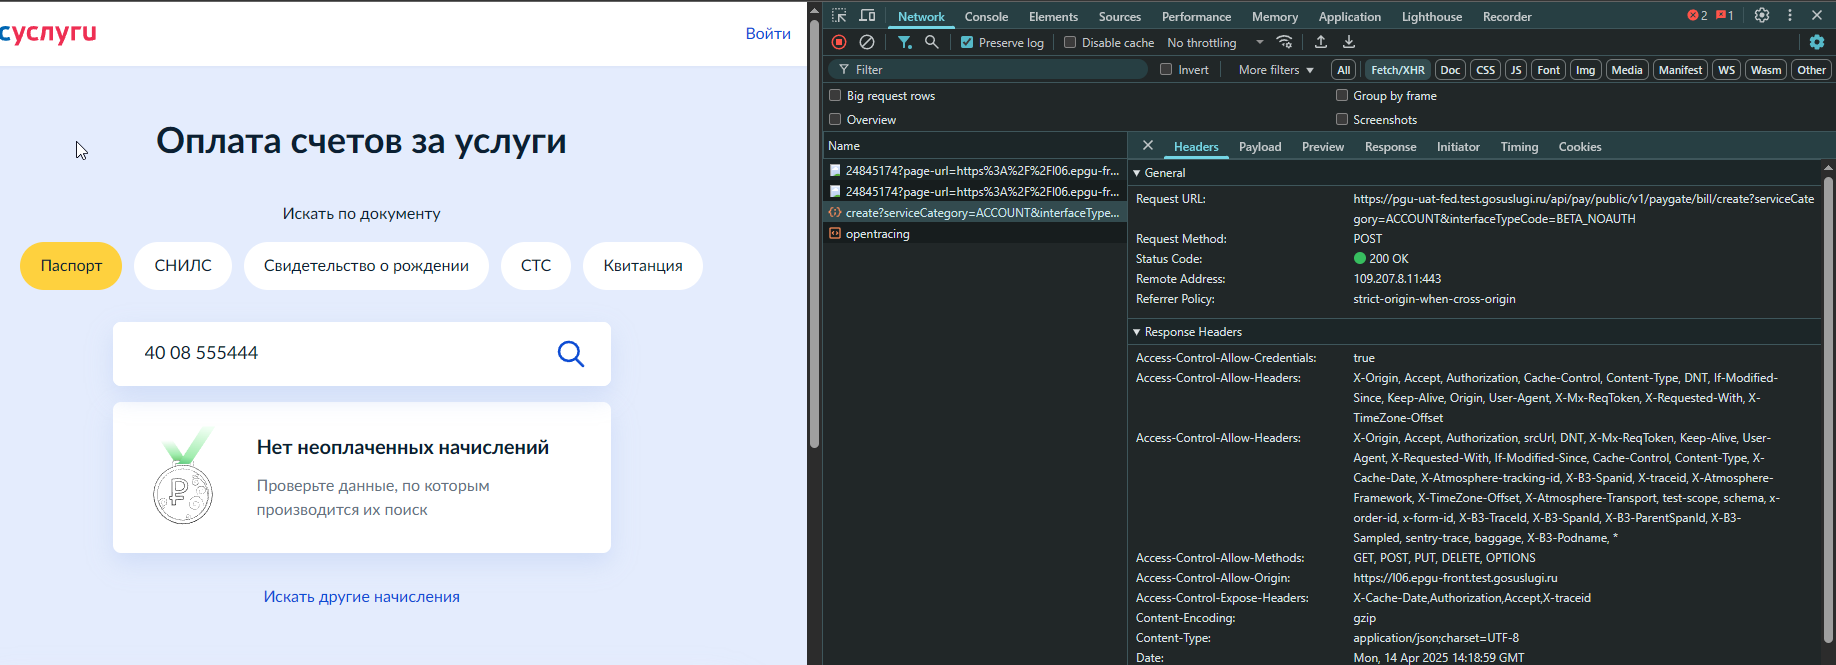1836x665 pixels.
Task: Click the Войти login link
Action: (768, 33)
